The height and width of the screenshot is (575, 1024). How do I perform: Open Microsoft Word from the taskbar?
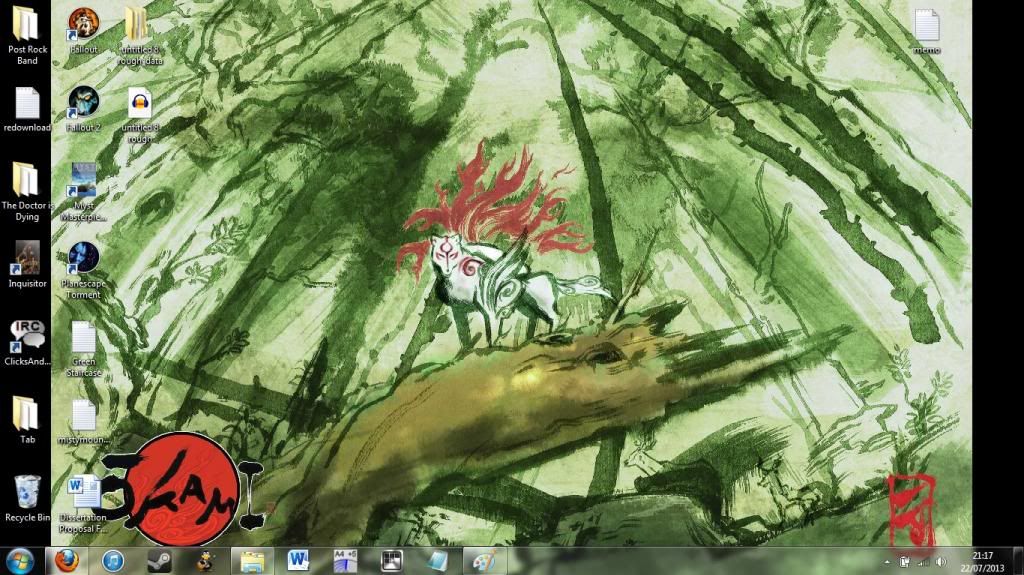click(298, 561)
